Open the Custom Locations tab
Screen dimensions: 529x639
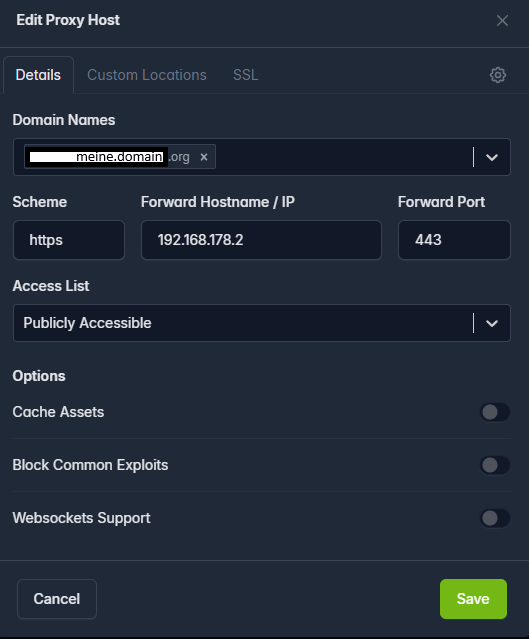(147, 75)
